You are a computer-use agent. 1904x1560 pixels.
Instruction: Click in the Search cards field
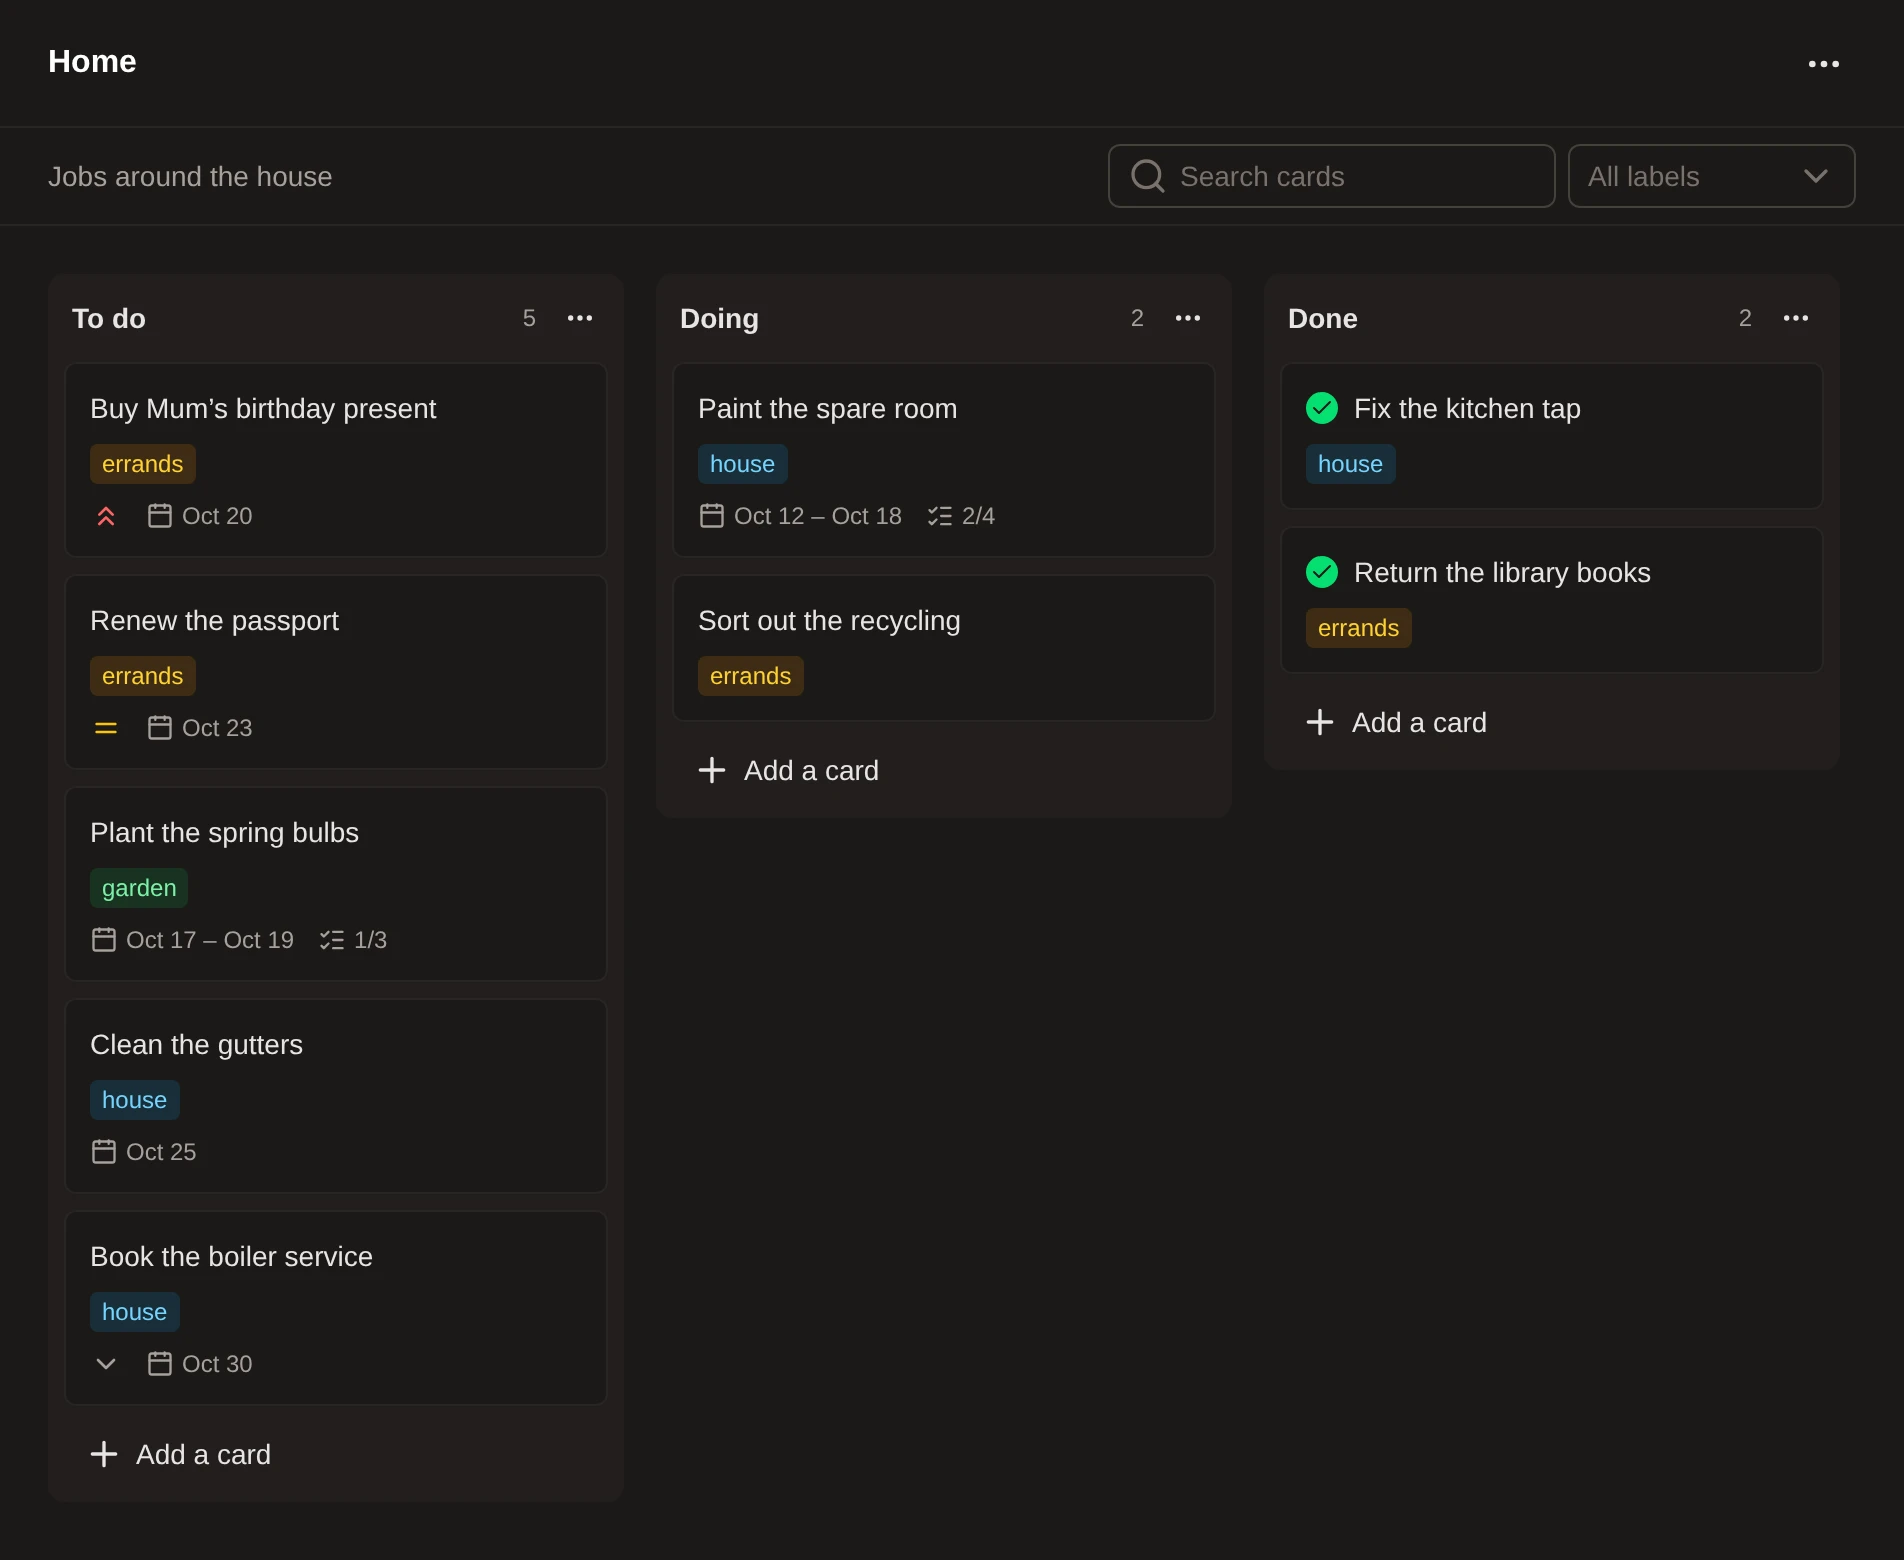1332,176
